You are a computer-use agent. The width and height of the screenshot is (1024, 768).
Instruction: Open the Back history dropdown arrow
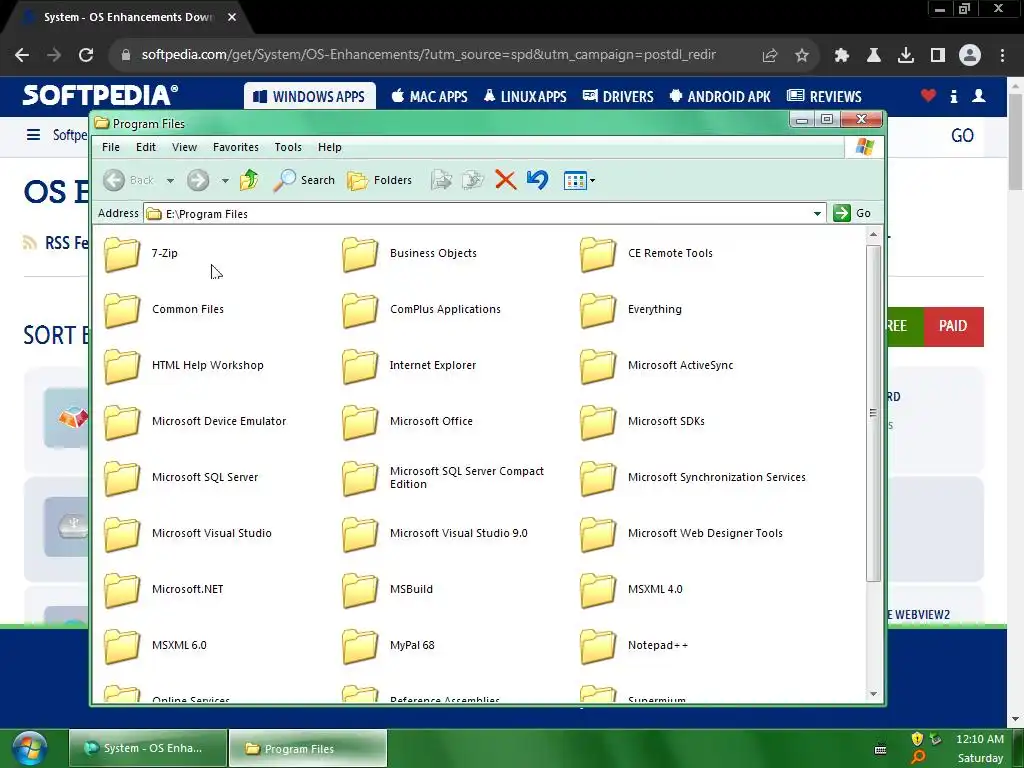tap(170, 181)
